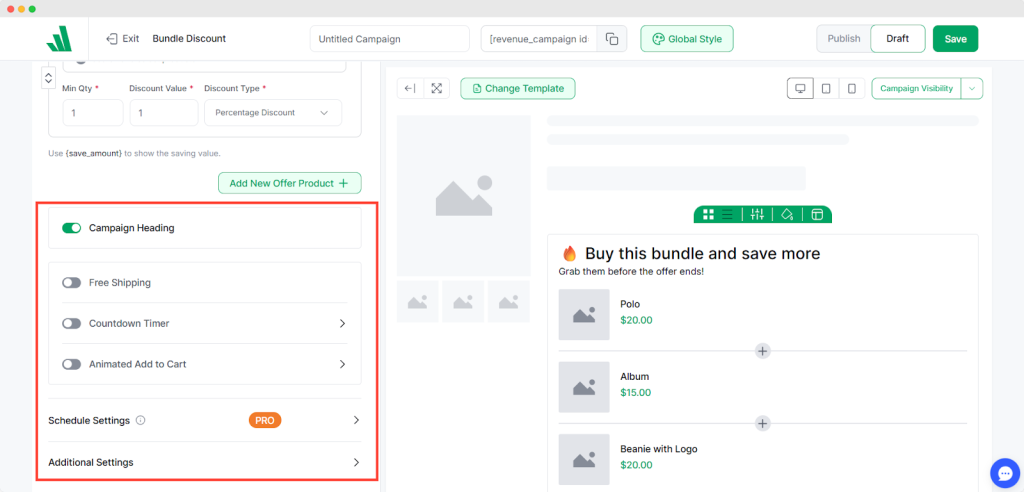This screenshot has width=1024, height=492.
Task: Expand Animated Add to Cart chevron
Action: tap(342, 364)
